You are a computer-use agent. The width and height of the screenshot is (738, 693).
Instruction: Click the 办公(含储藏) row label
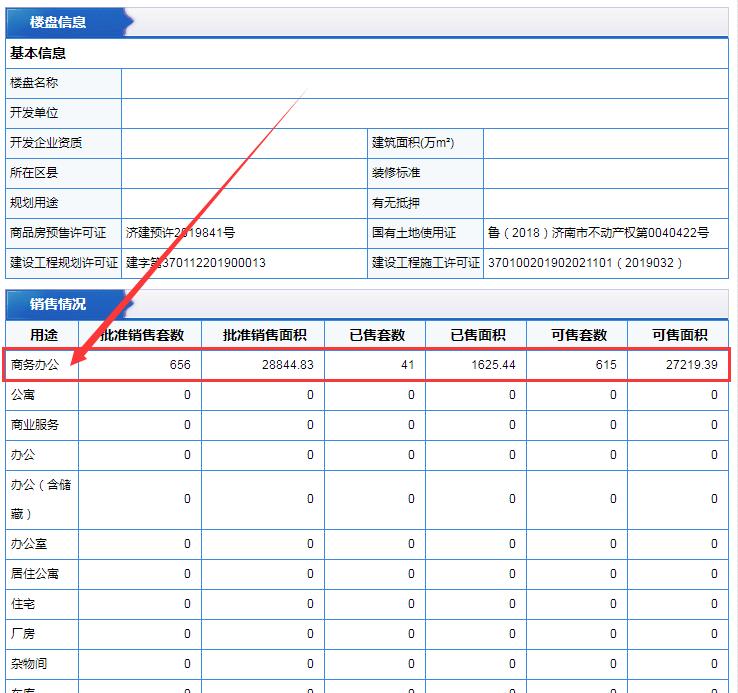(x=41, y=499)
